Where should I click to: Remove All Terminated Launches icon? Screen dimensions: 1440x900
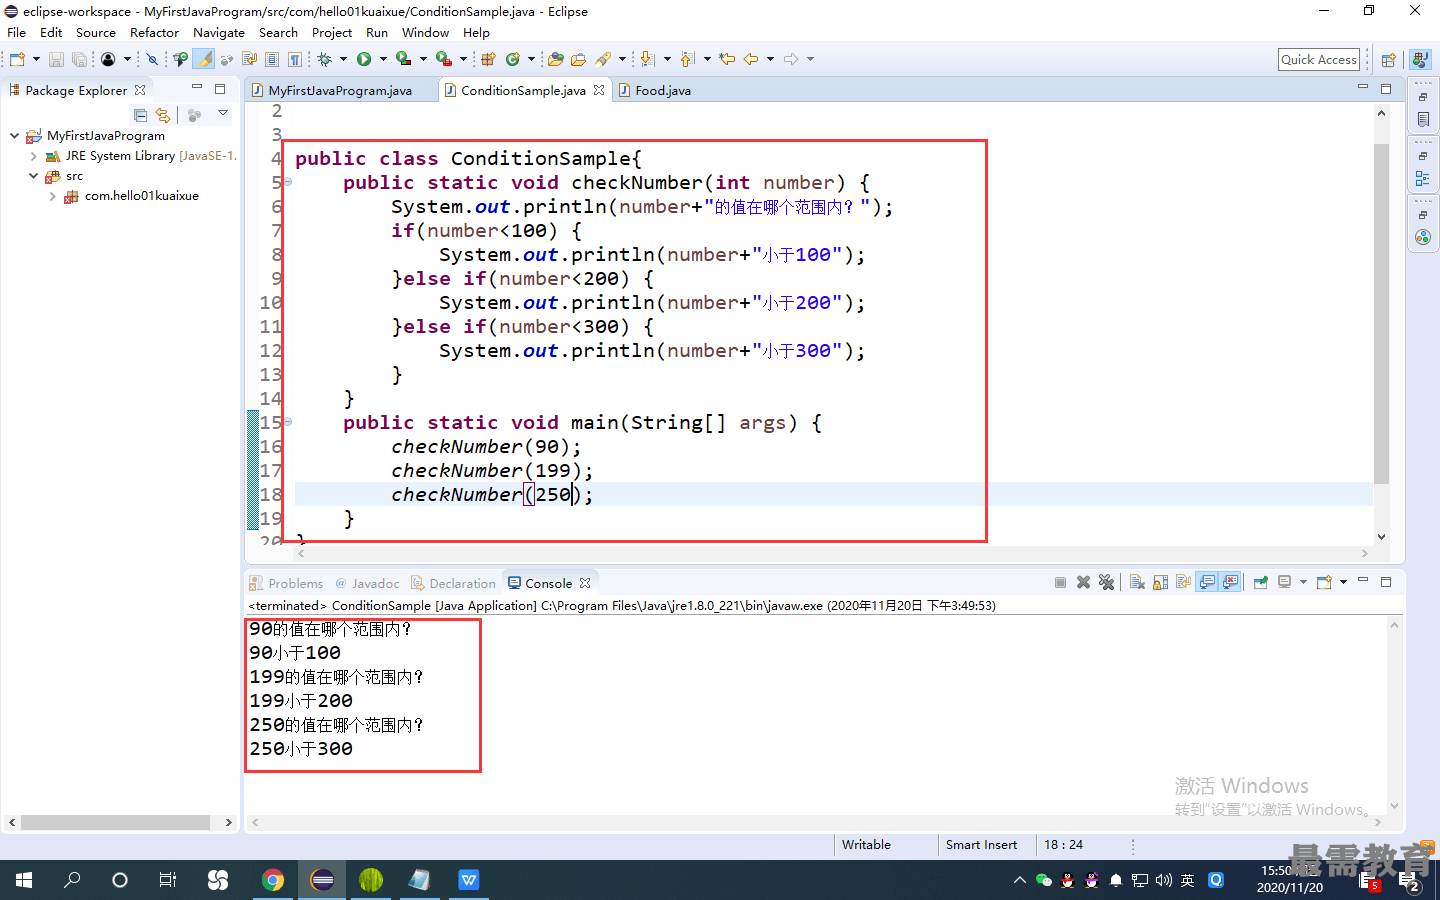[x=1106, y=582]
